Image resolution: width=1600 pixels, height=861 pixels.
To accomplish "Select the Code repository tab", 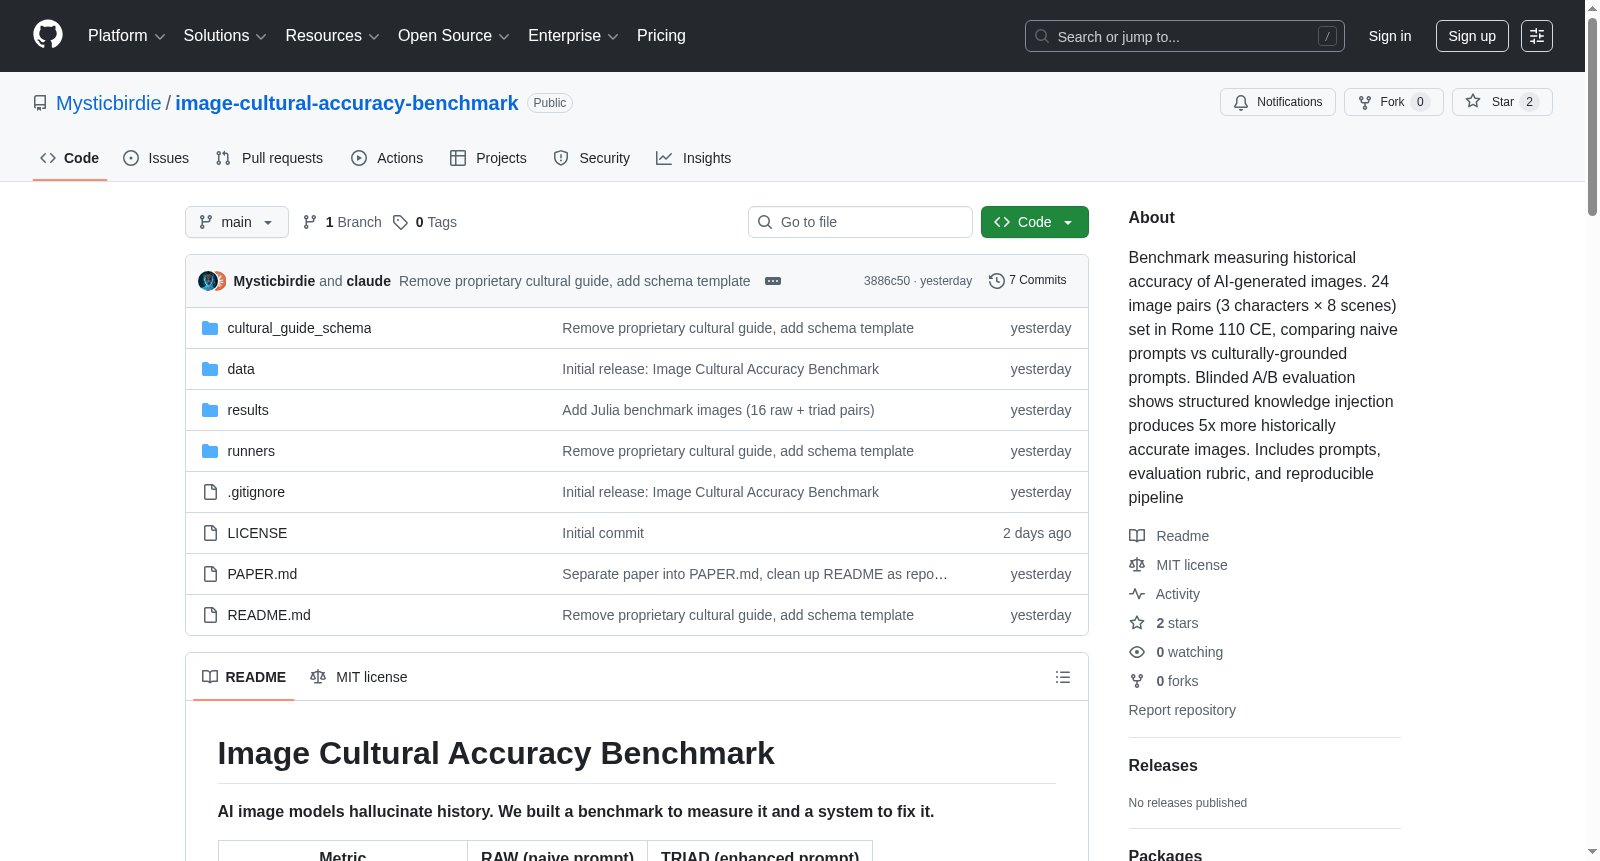I will pos(70,158).
